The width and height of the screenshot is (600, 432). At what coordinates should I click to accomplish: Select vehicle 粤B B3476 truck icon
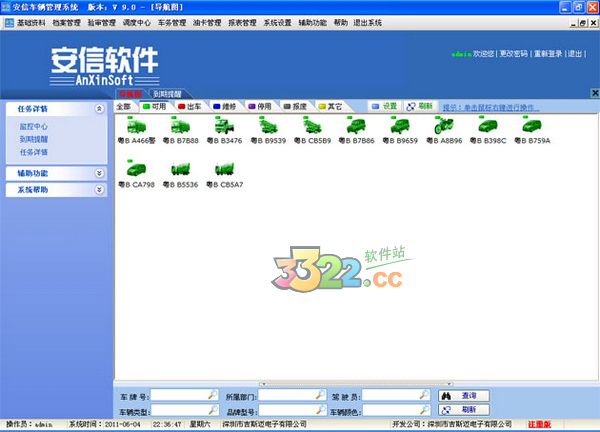pyautogui.click(x=224, y=126)
